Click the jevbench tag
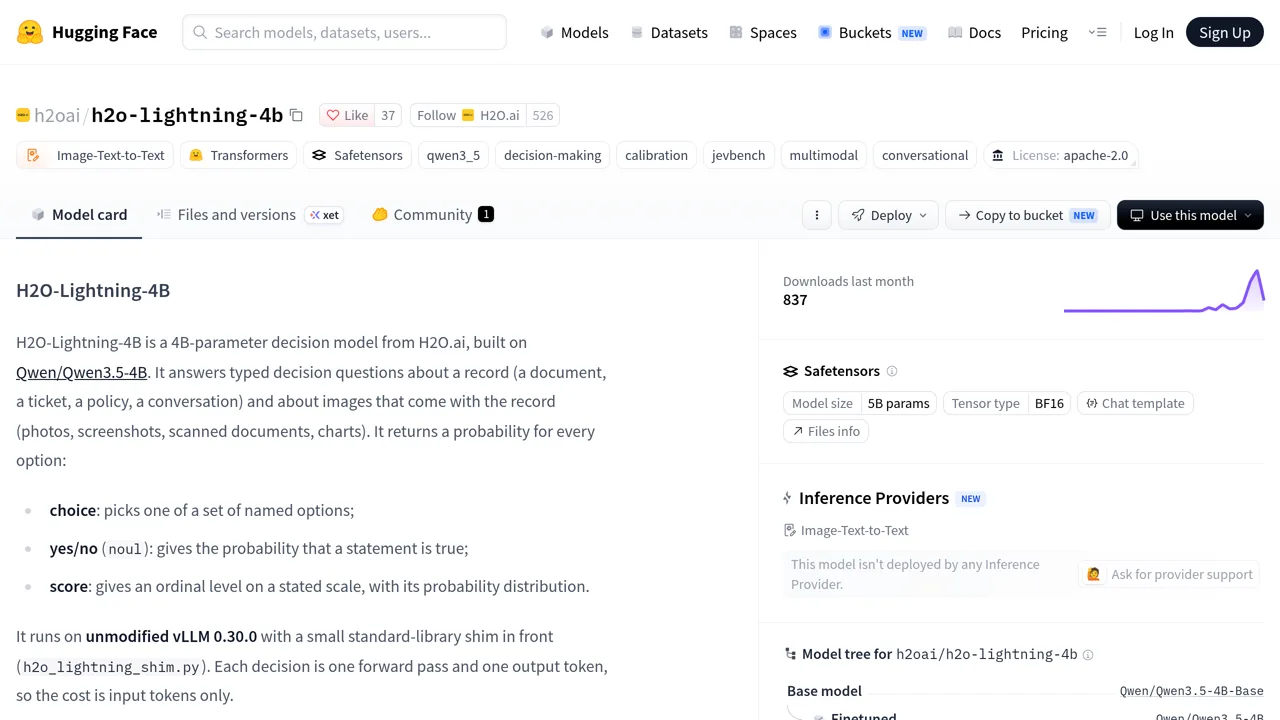Screen dimensions: 1280x720 tap(738, 155)
